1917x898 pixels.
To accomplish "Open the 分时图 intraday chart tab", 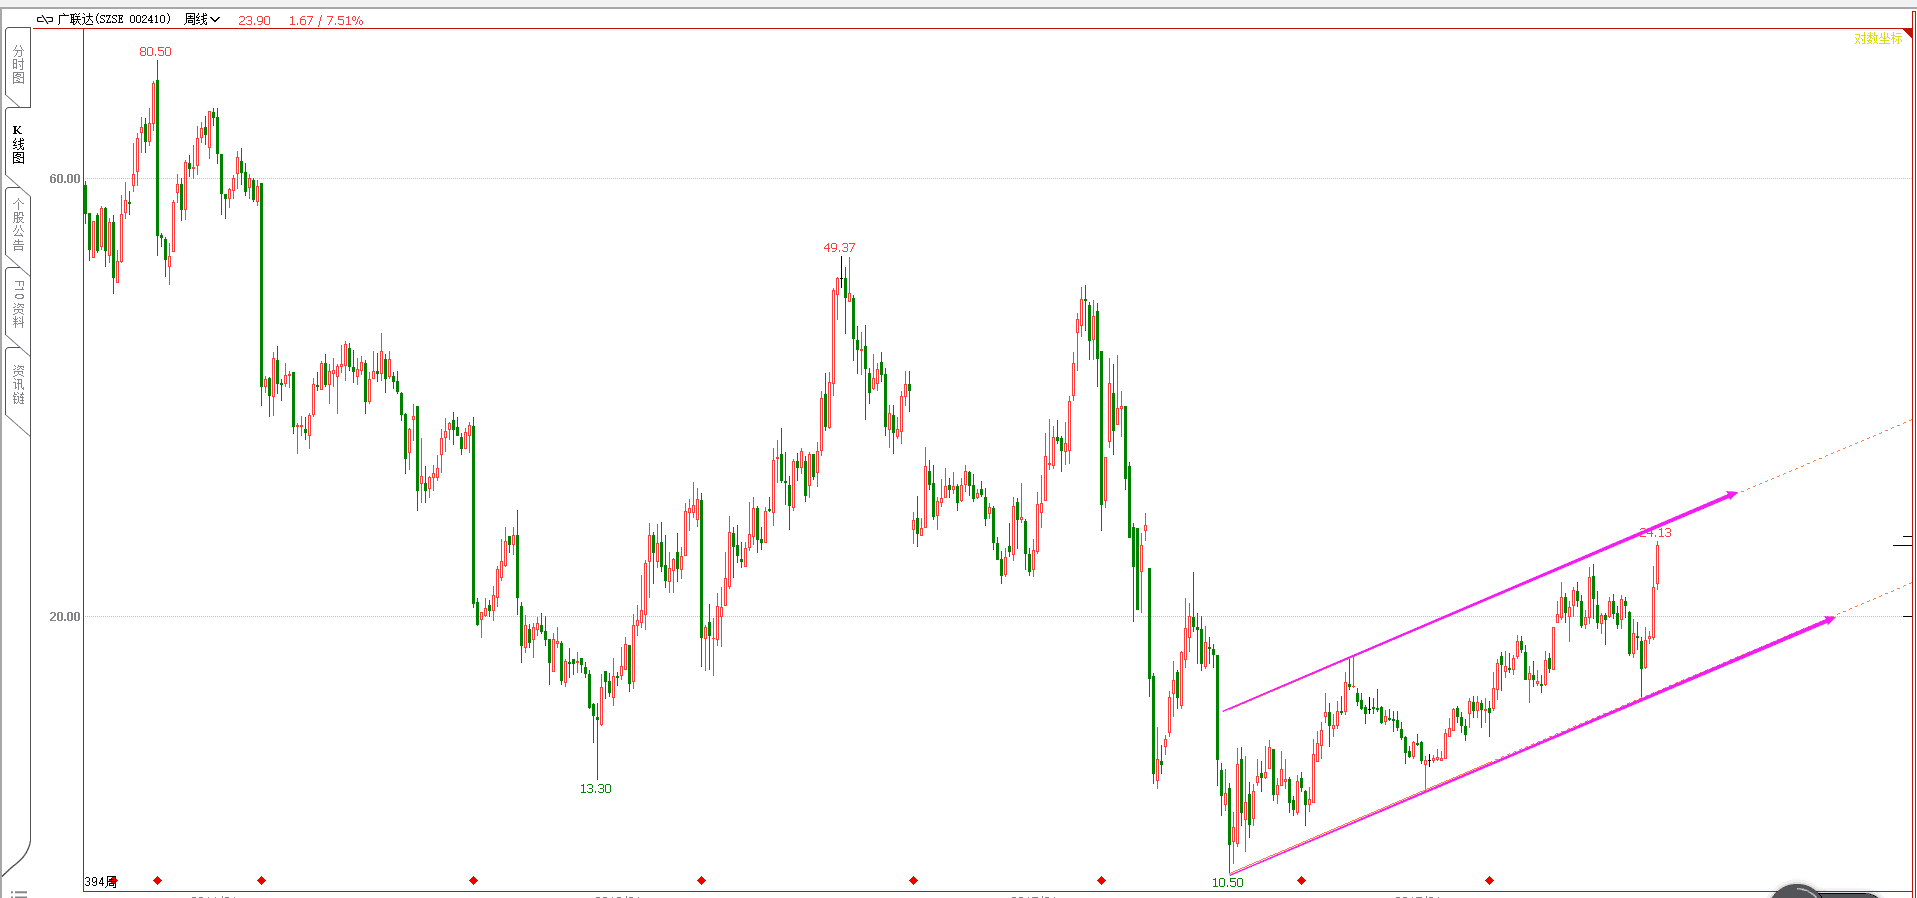I will click(x=18, y=65).
